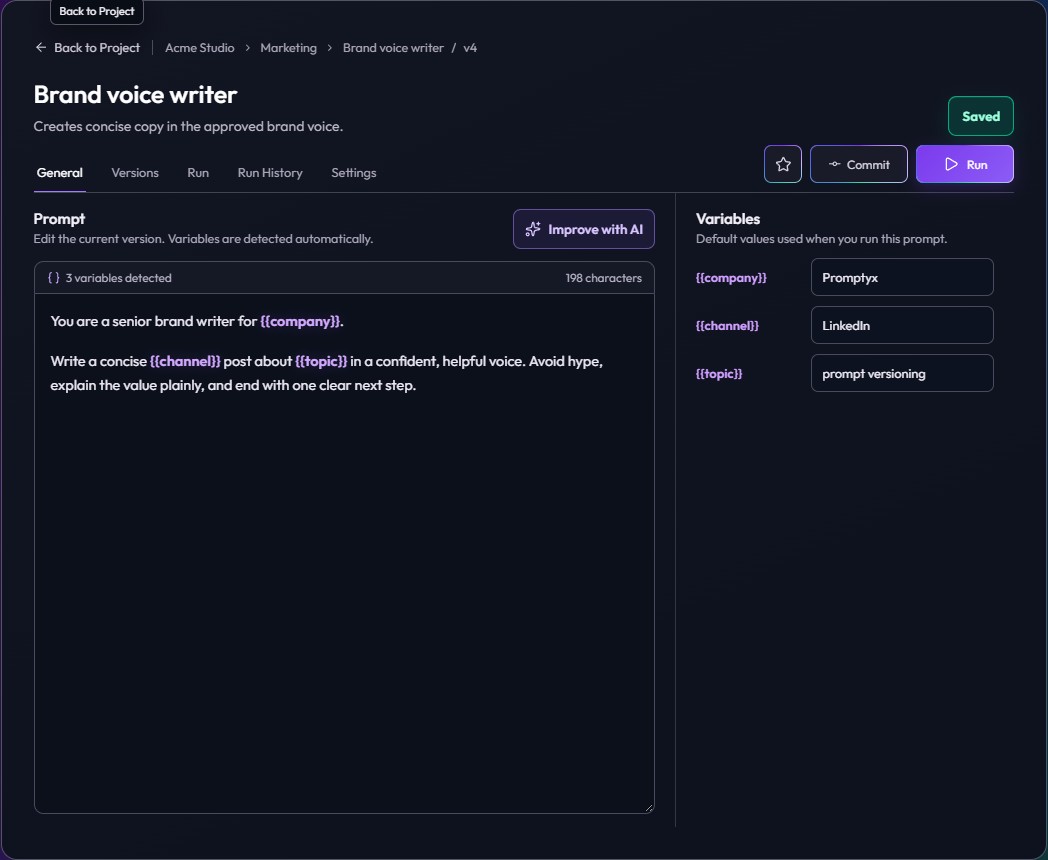The height and width of the screenshot is (860, 1048).
Task: Click the {{company}} label in Variables panel
Action: 731,277
